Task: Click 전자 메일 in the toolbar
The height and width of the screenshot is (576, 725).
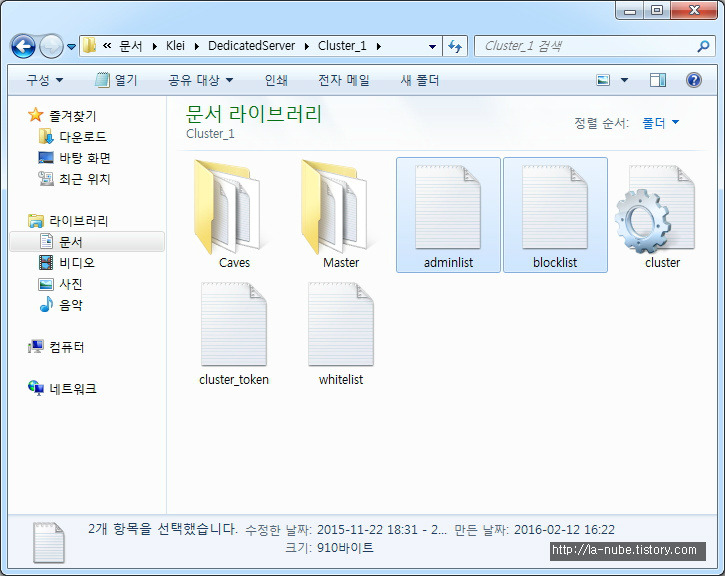Action: pyautogui.click(x=344, y=80)
